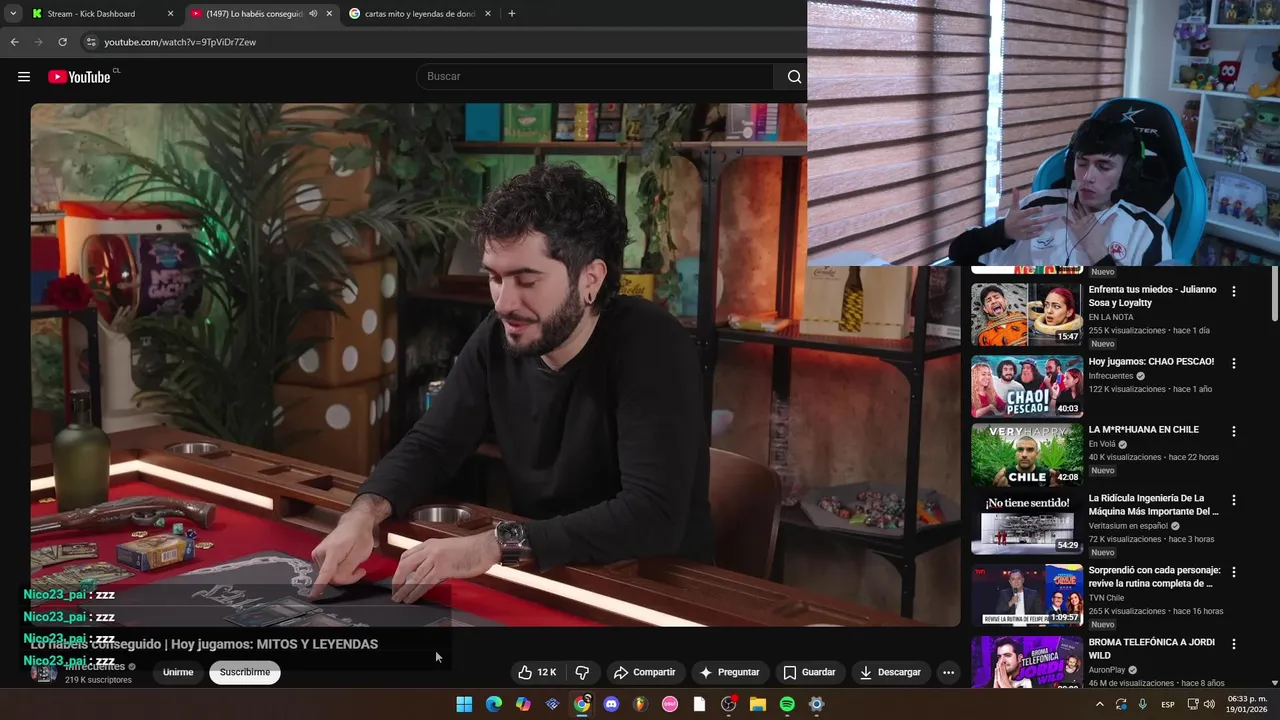Screen dimensions: 1280x720
Task: Click the video player area to pause
Action: [x=495, y=365]
